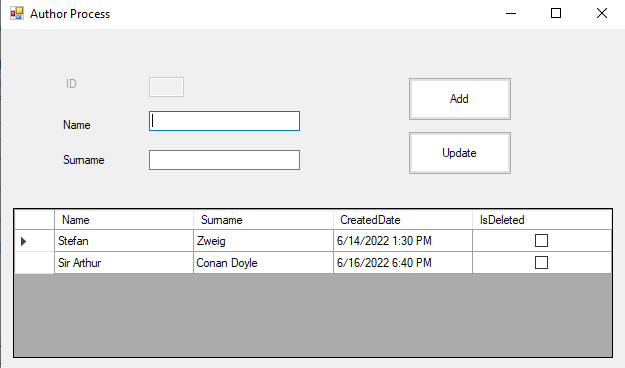Click the cell containing "Conan Doyle"
The height and width of the screenshot is (368, 625).
(x=263, y=263)
